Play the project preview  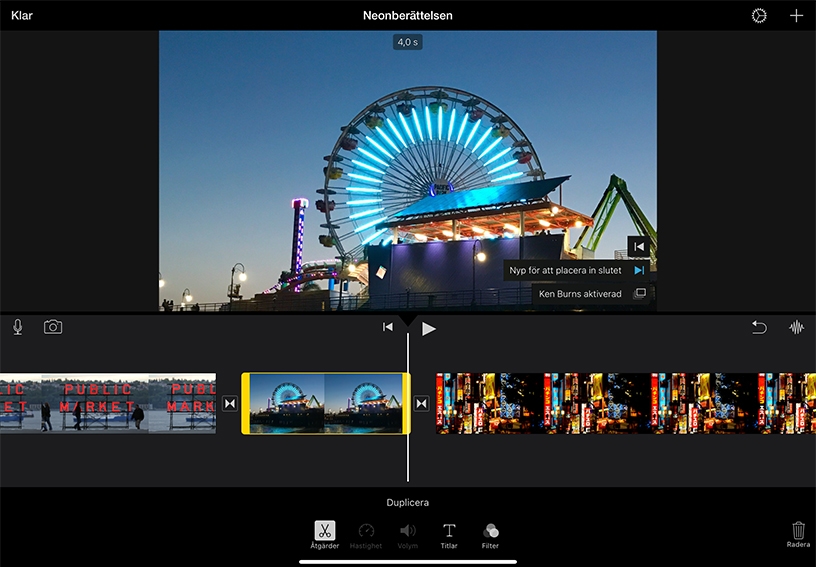point(428,328)
